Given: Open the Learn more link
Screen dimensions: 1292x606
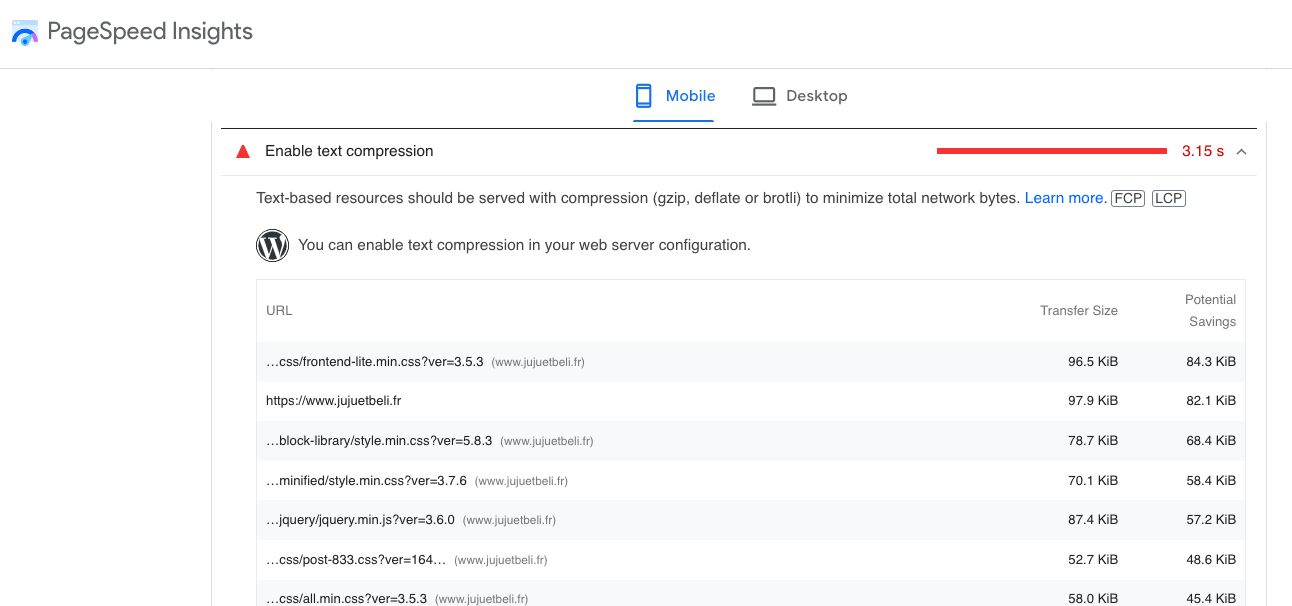Looking at the screenshot, I should (1064, 198).
